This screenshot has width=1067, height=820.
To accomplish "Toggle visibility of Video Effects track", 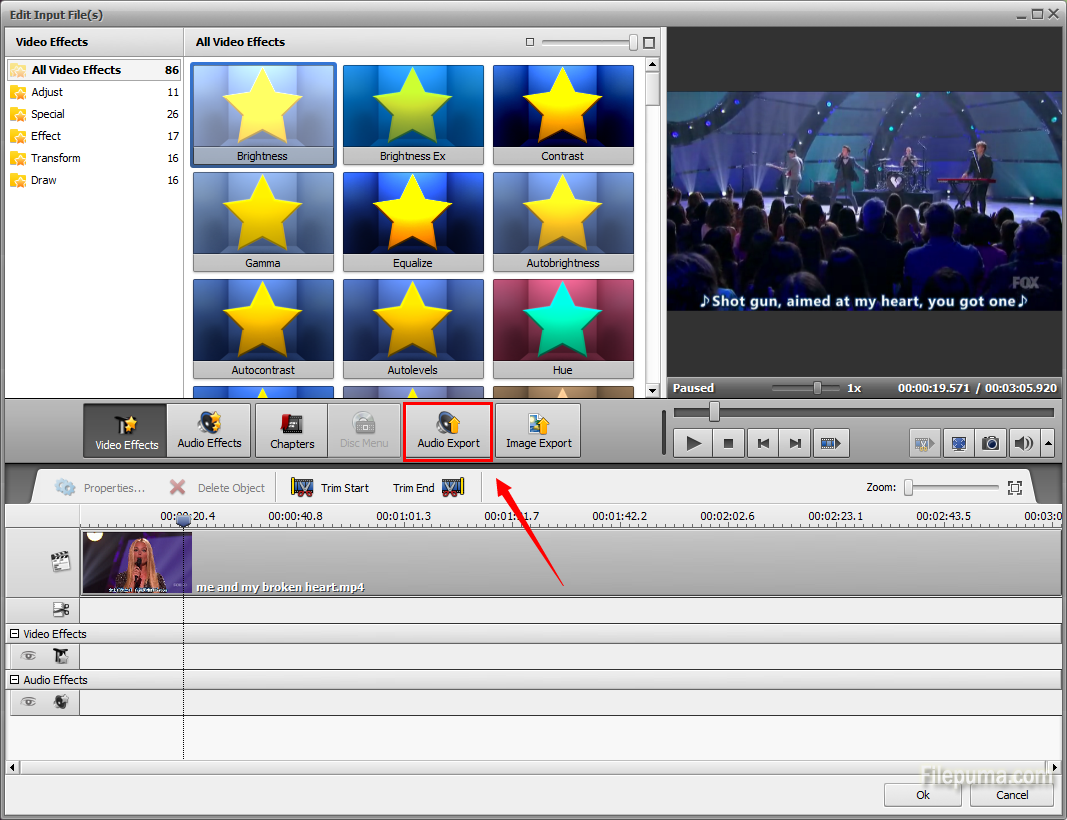I will click(x=29, y=657).
